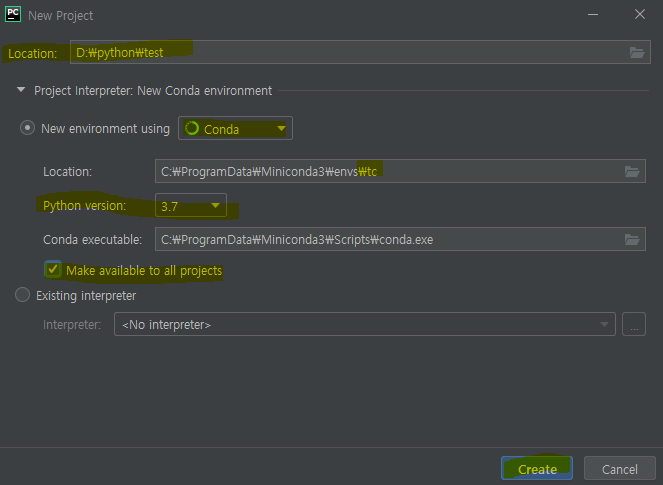
Task: Open the Conda environment type dropdown
Action: [235, 128]
